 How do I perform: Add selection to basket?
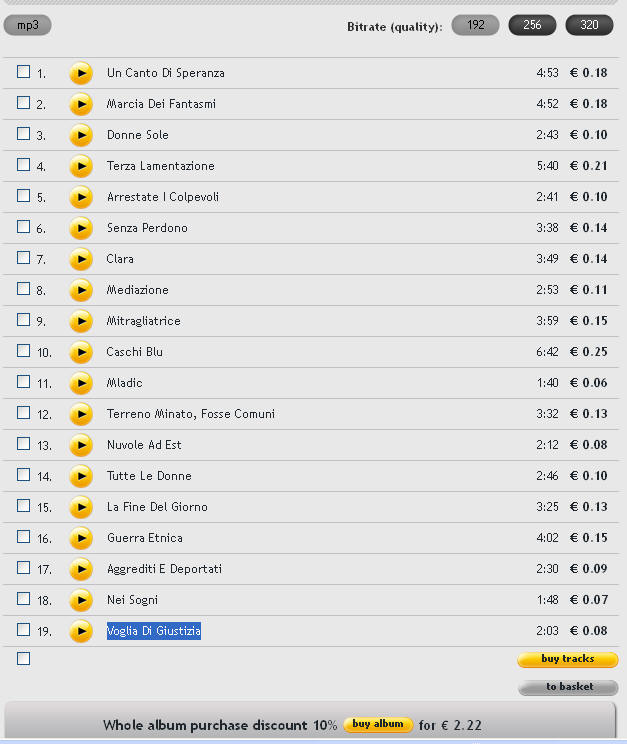tap(568, 687)
